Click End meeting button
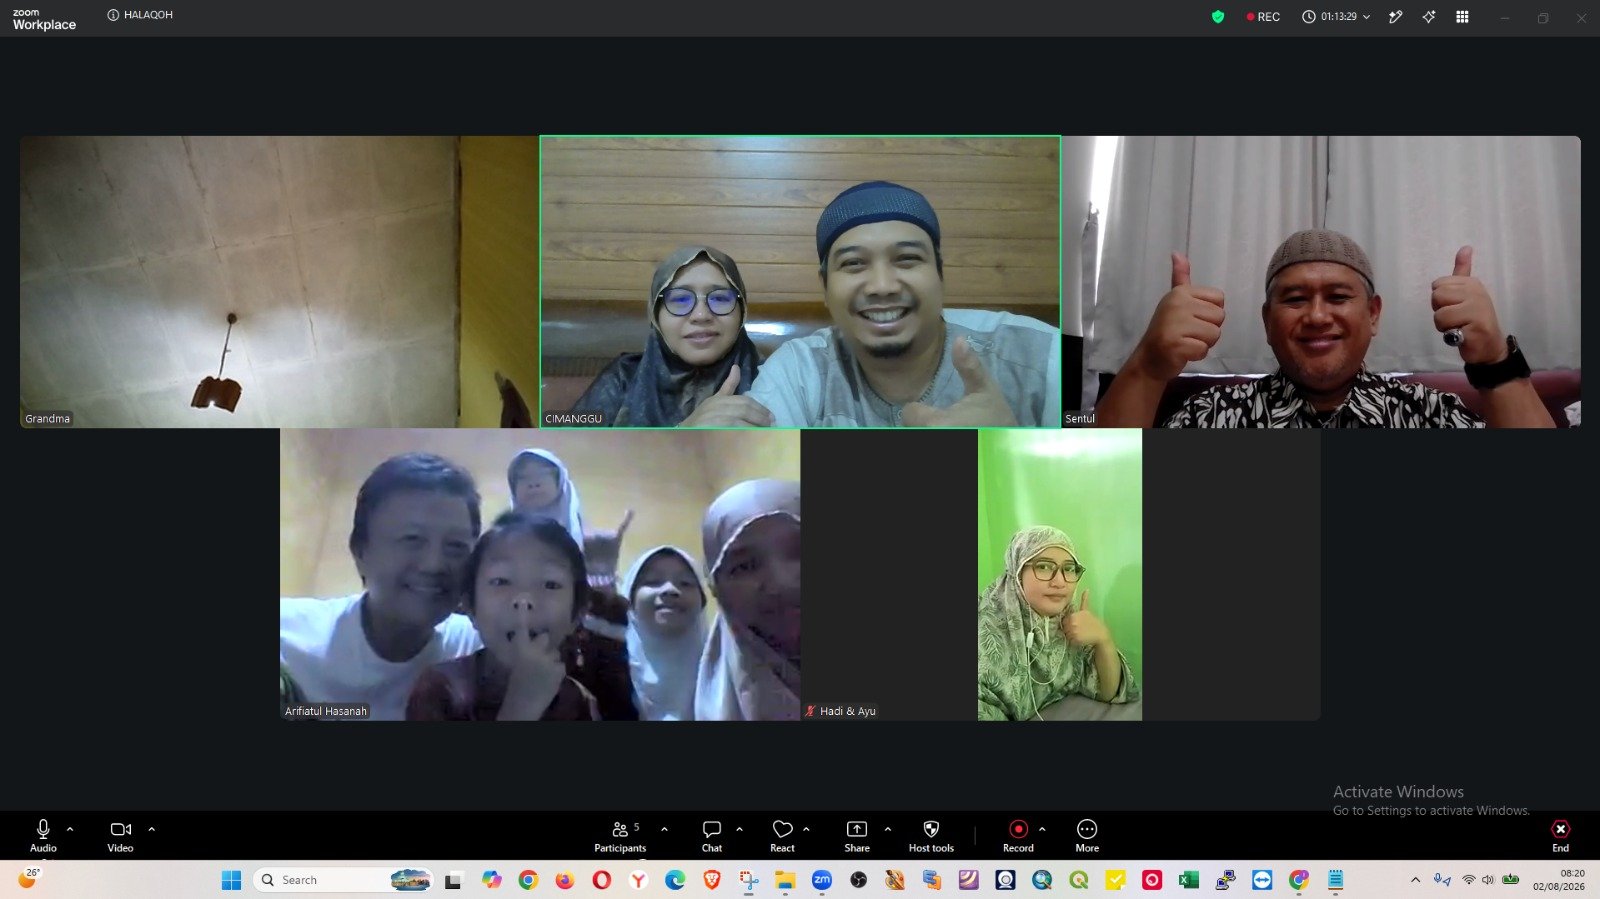Viewport: 1600px width, 899px height. pos(1560,836)
